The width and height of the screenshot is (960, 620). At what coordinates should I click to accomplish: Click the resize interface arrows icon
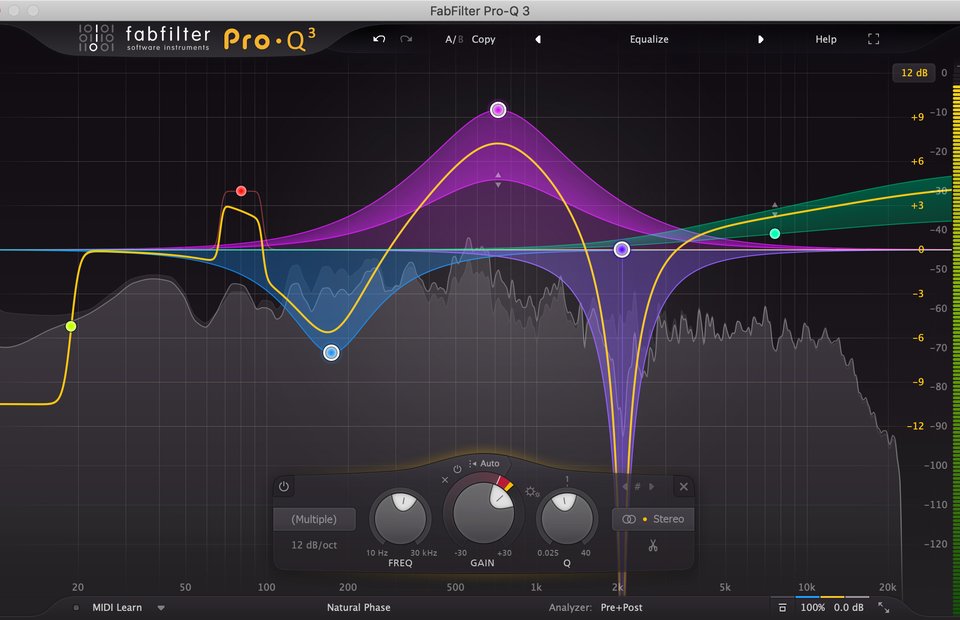click(x=883, y=607)
